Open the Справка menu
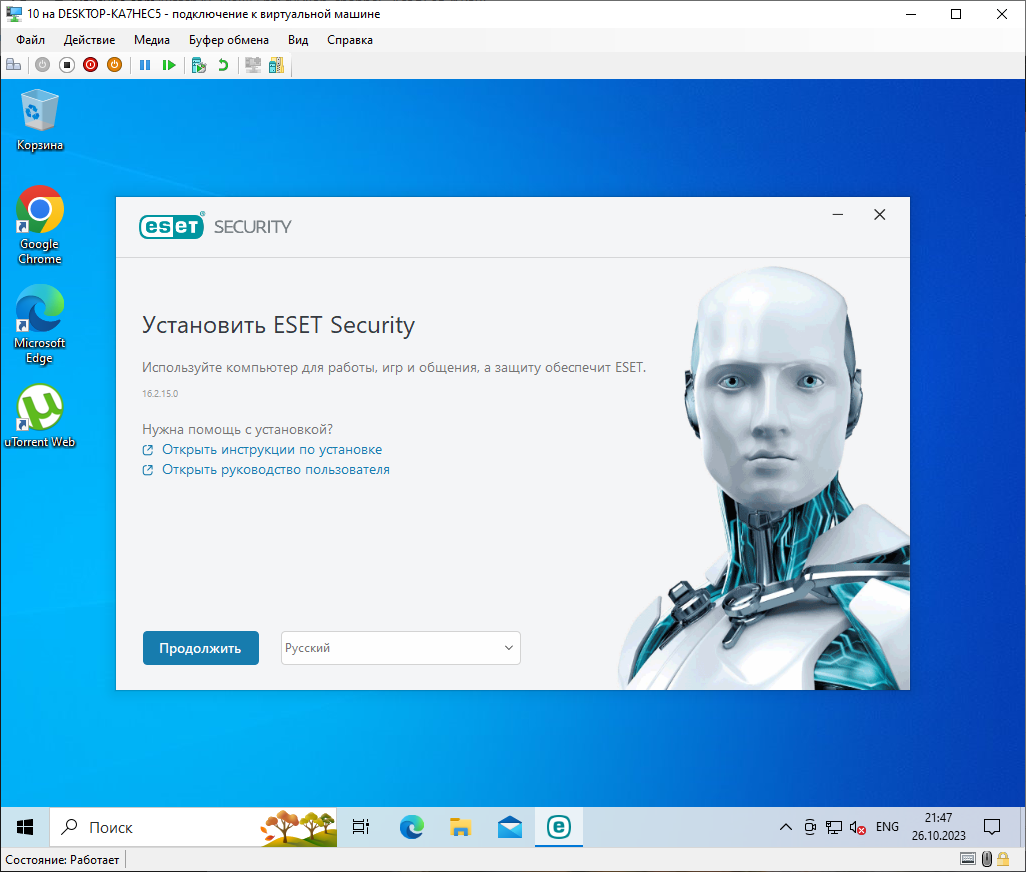Screen dimensions: 1026x872 coord(350,40)
